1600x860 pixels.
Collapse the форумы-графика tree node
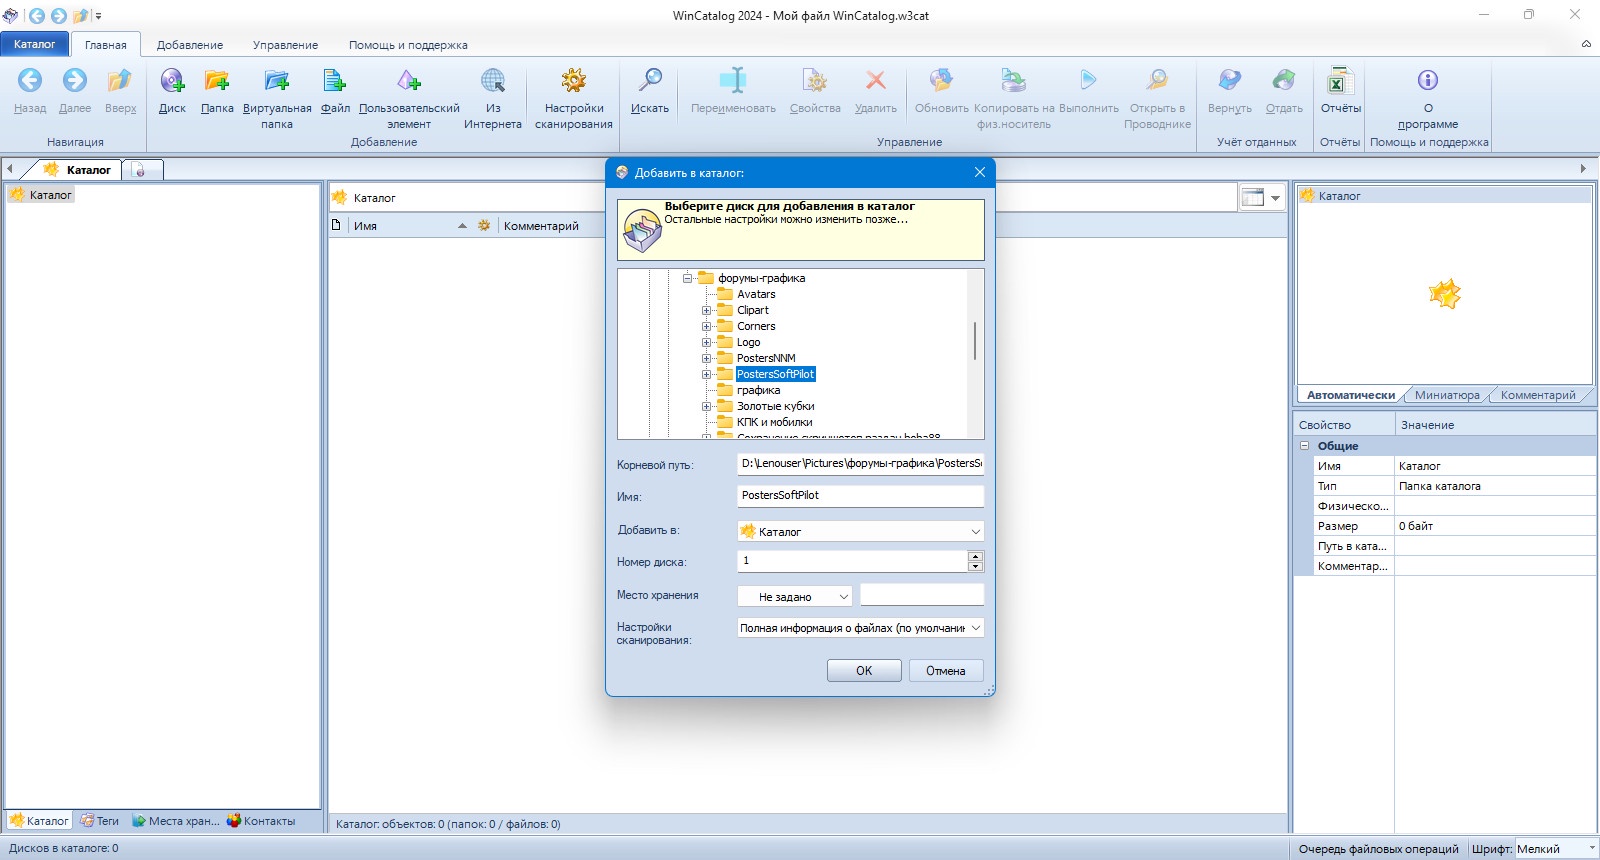tap(687, 278)
